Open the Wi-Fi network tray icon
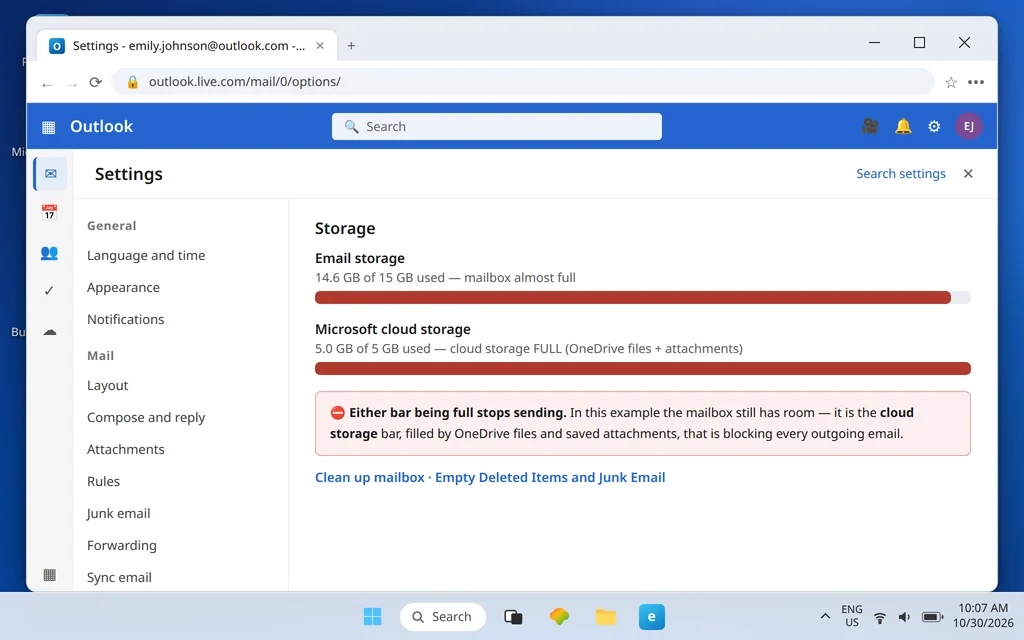 coord(880,617)
